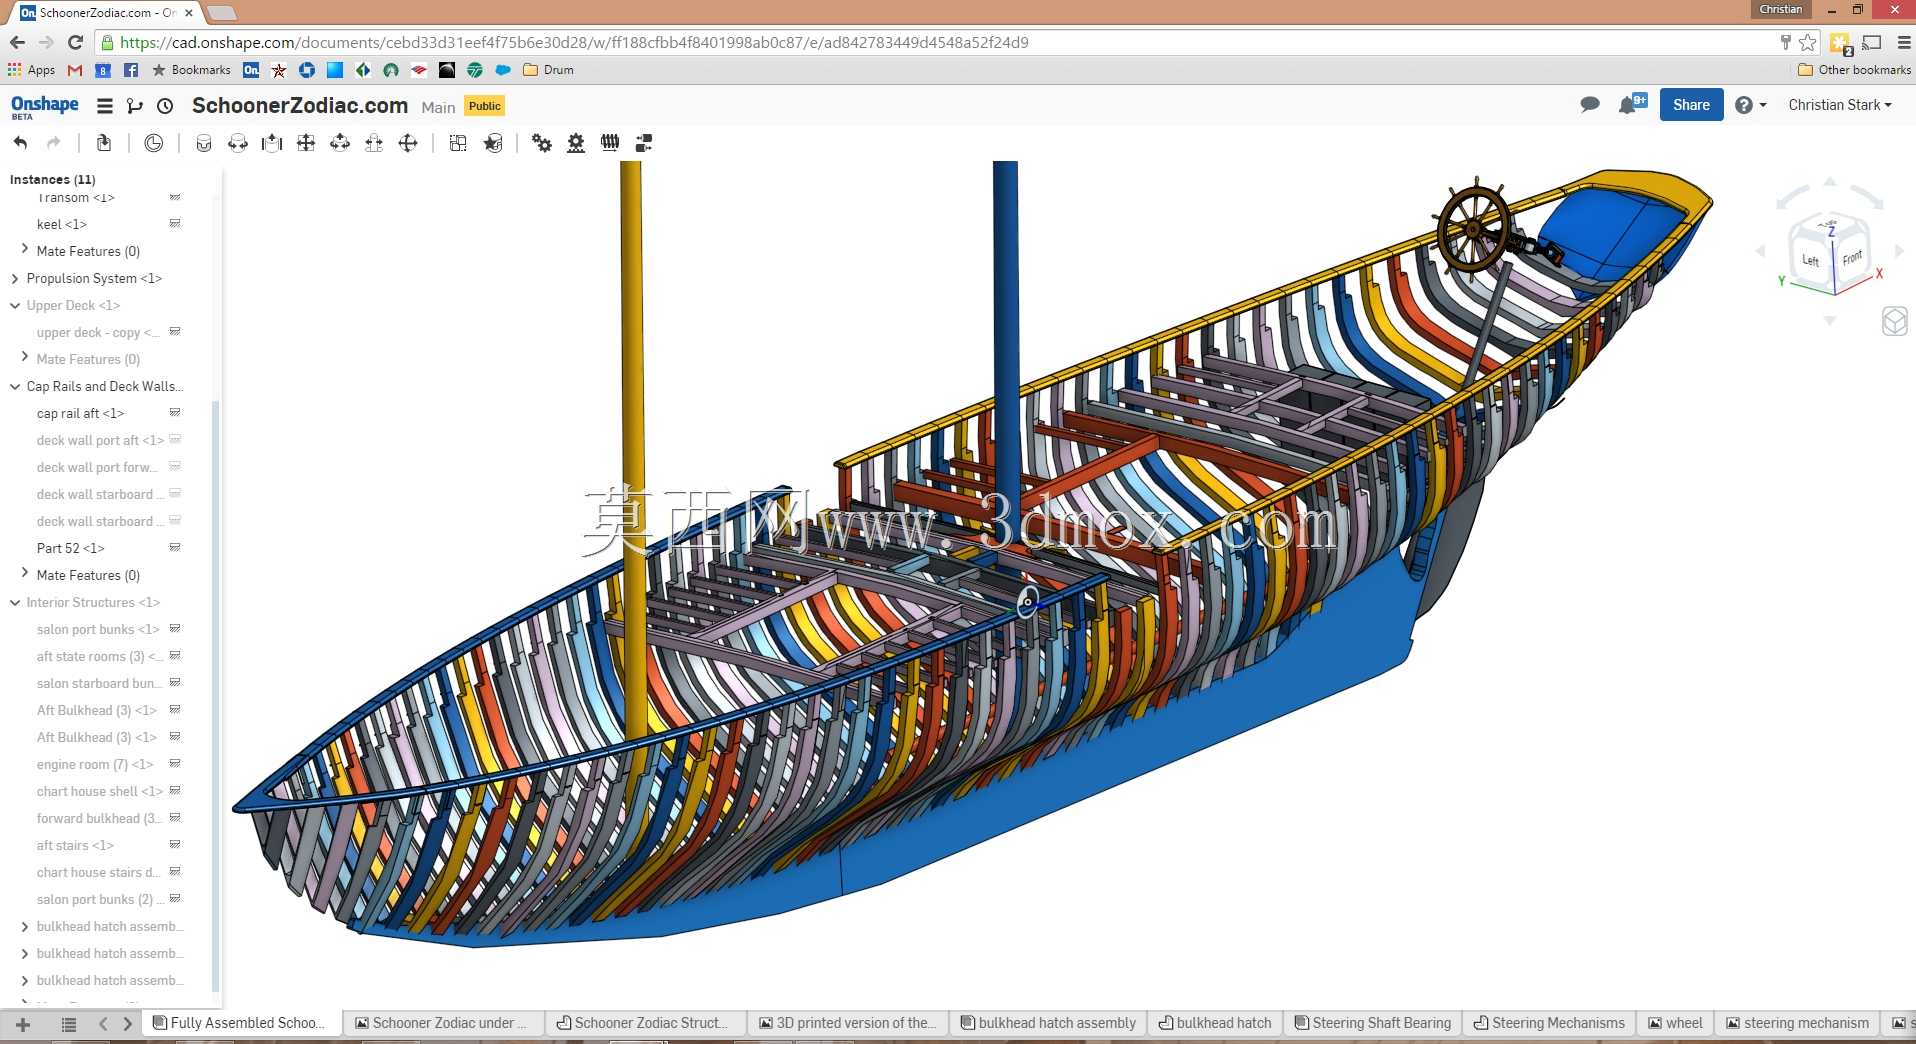Open the Onshape hamburger document menu
This screenshot has width=1916, height=1044.
coord(104,105)
